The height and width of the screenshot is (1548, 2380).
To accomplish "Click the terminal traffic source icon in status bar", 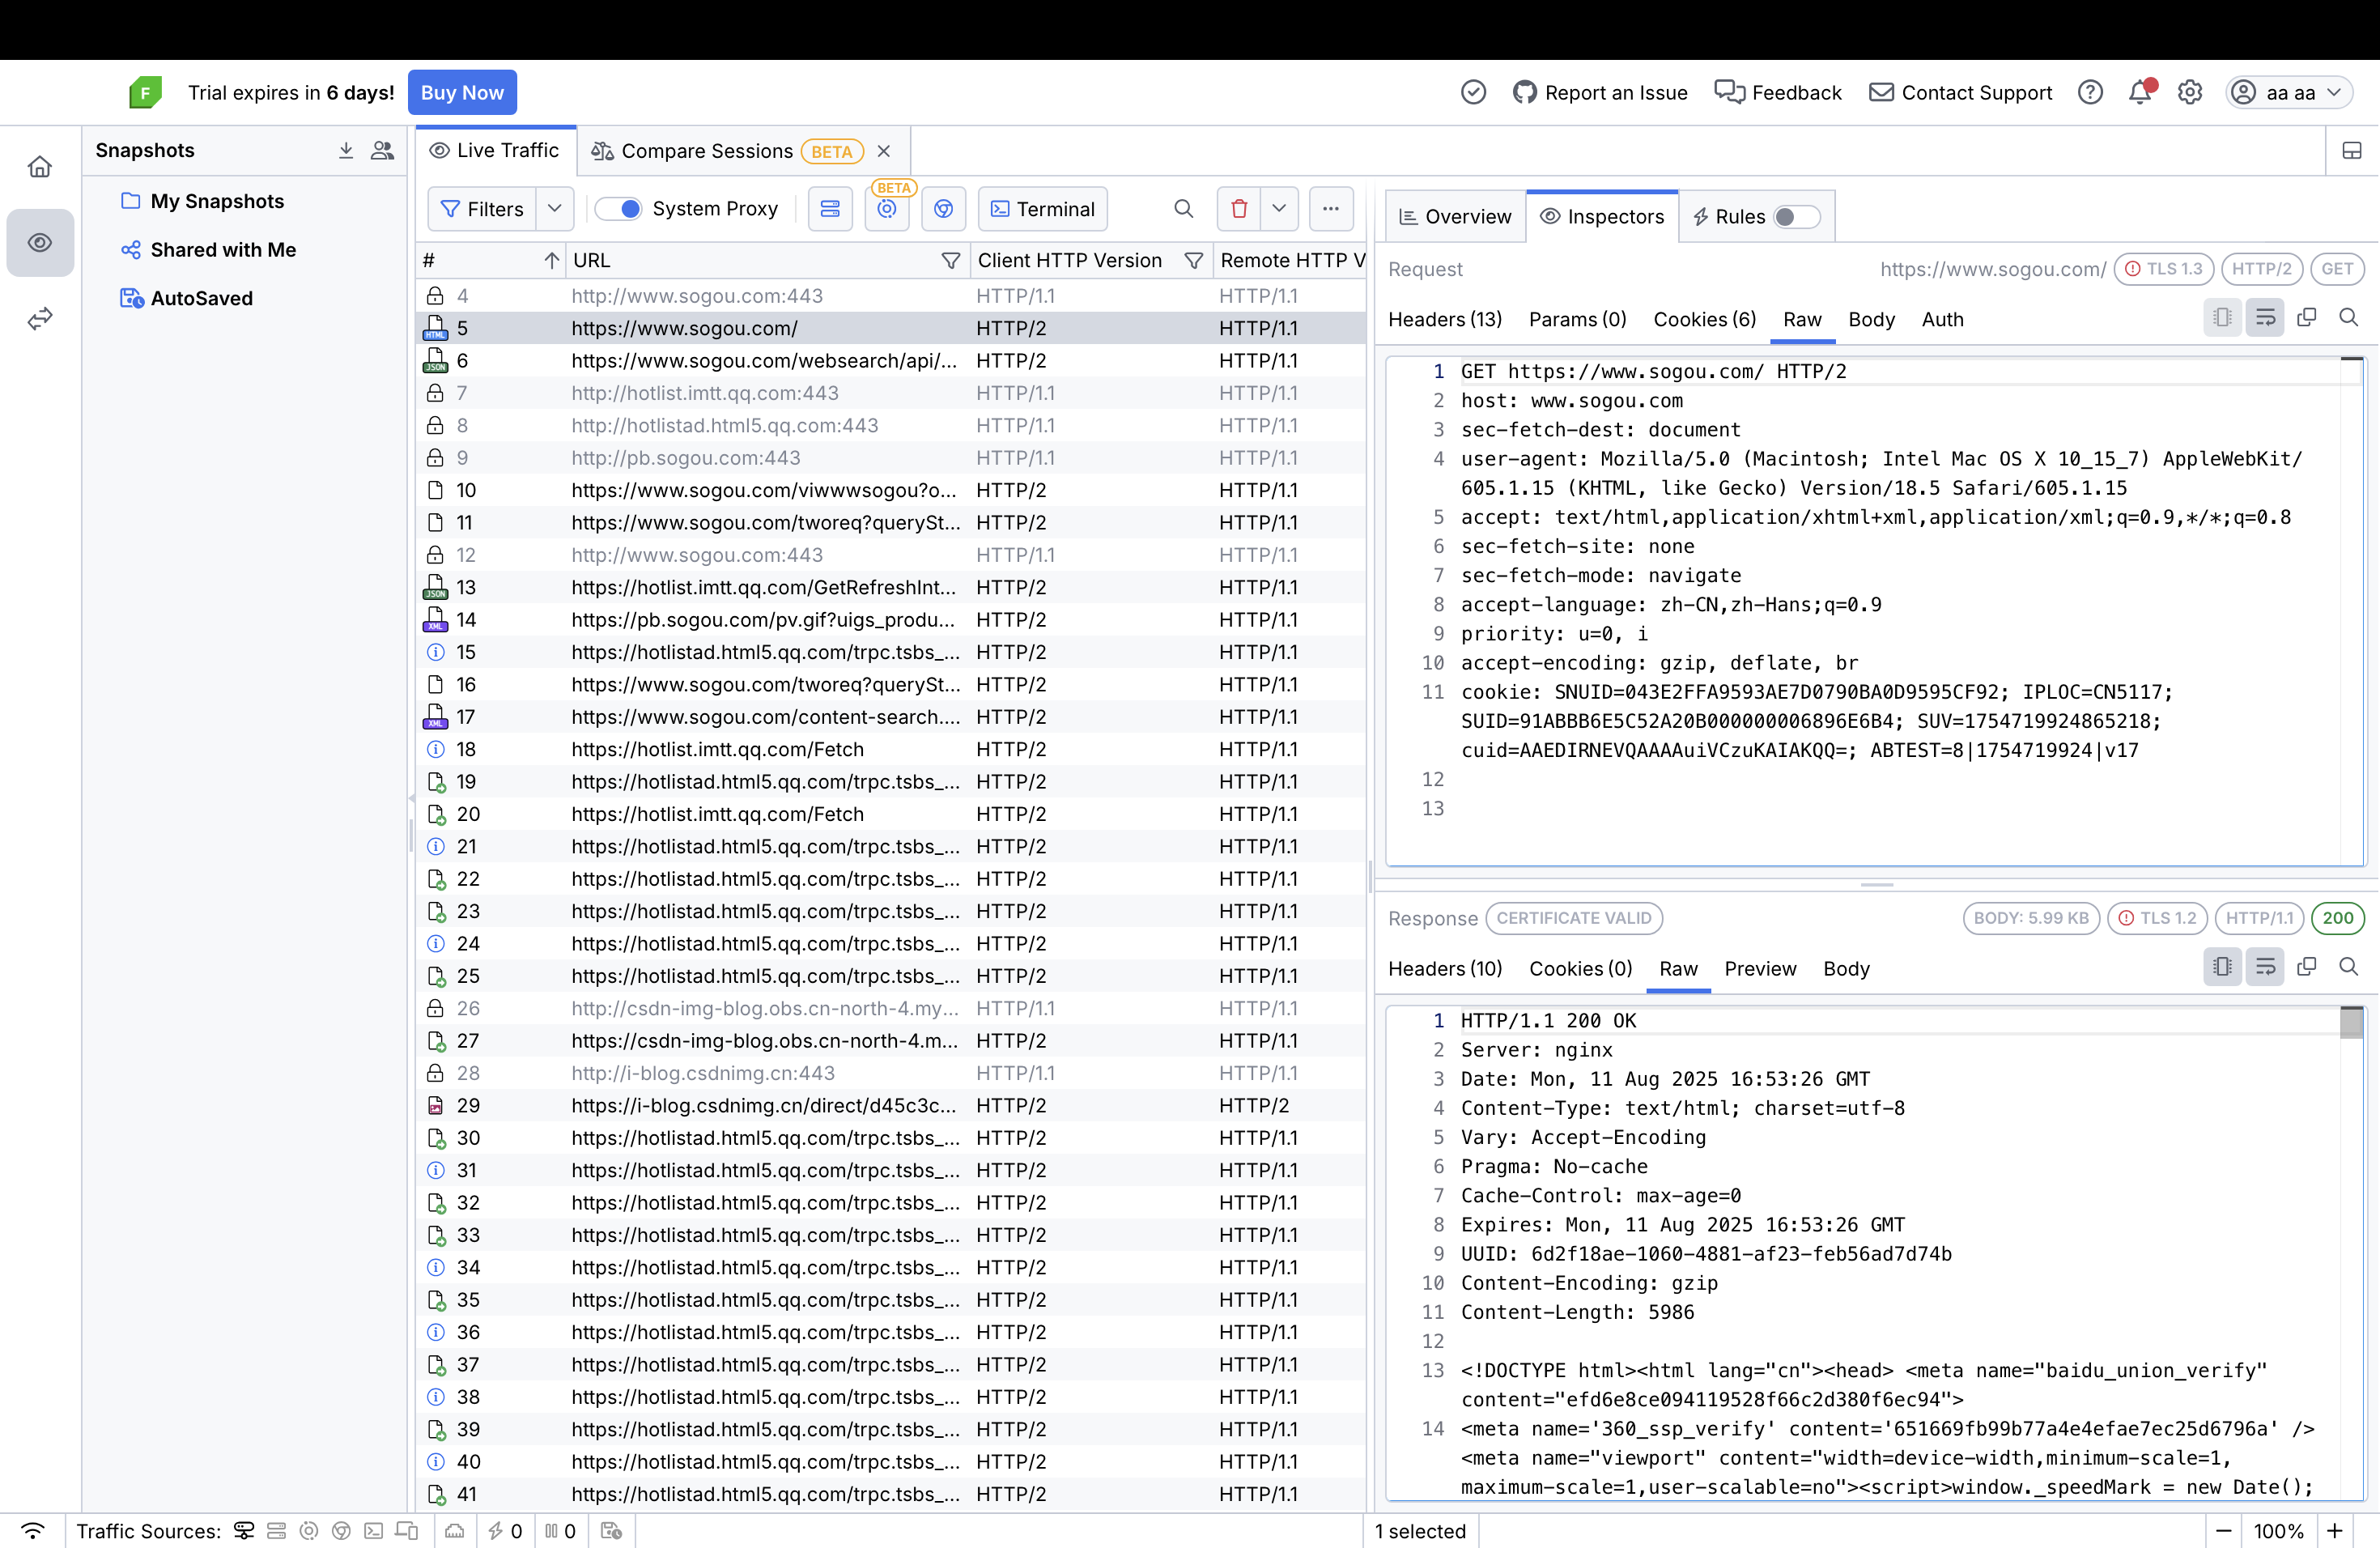I will [373, 1530].
